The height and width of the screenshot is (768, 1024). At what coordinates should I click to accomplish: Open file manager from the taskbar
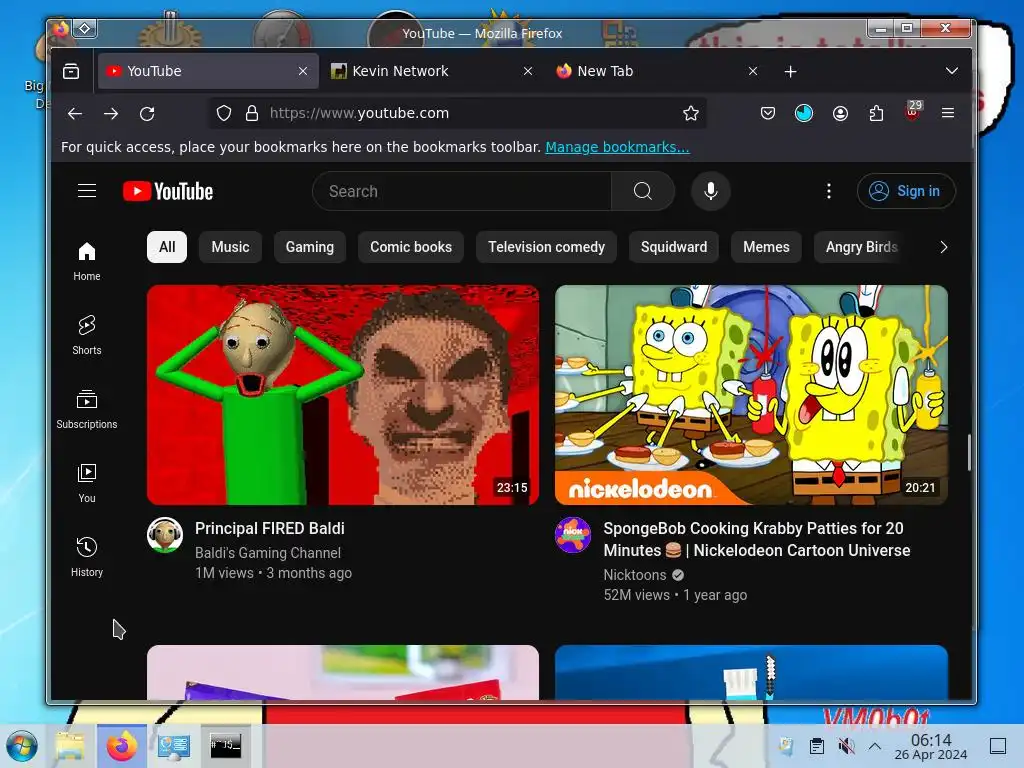tap(70, 746)
